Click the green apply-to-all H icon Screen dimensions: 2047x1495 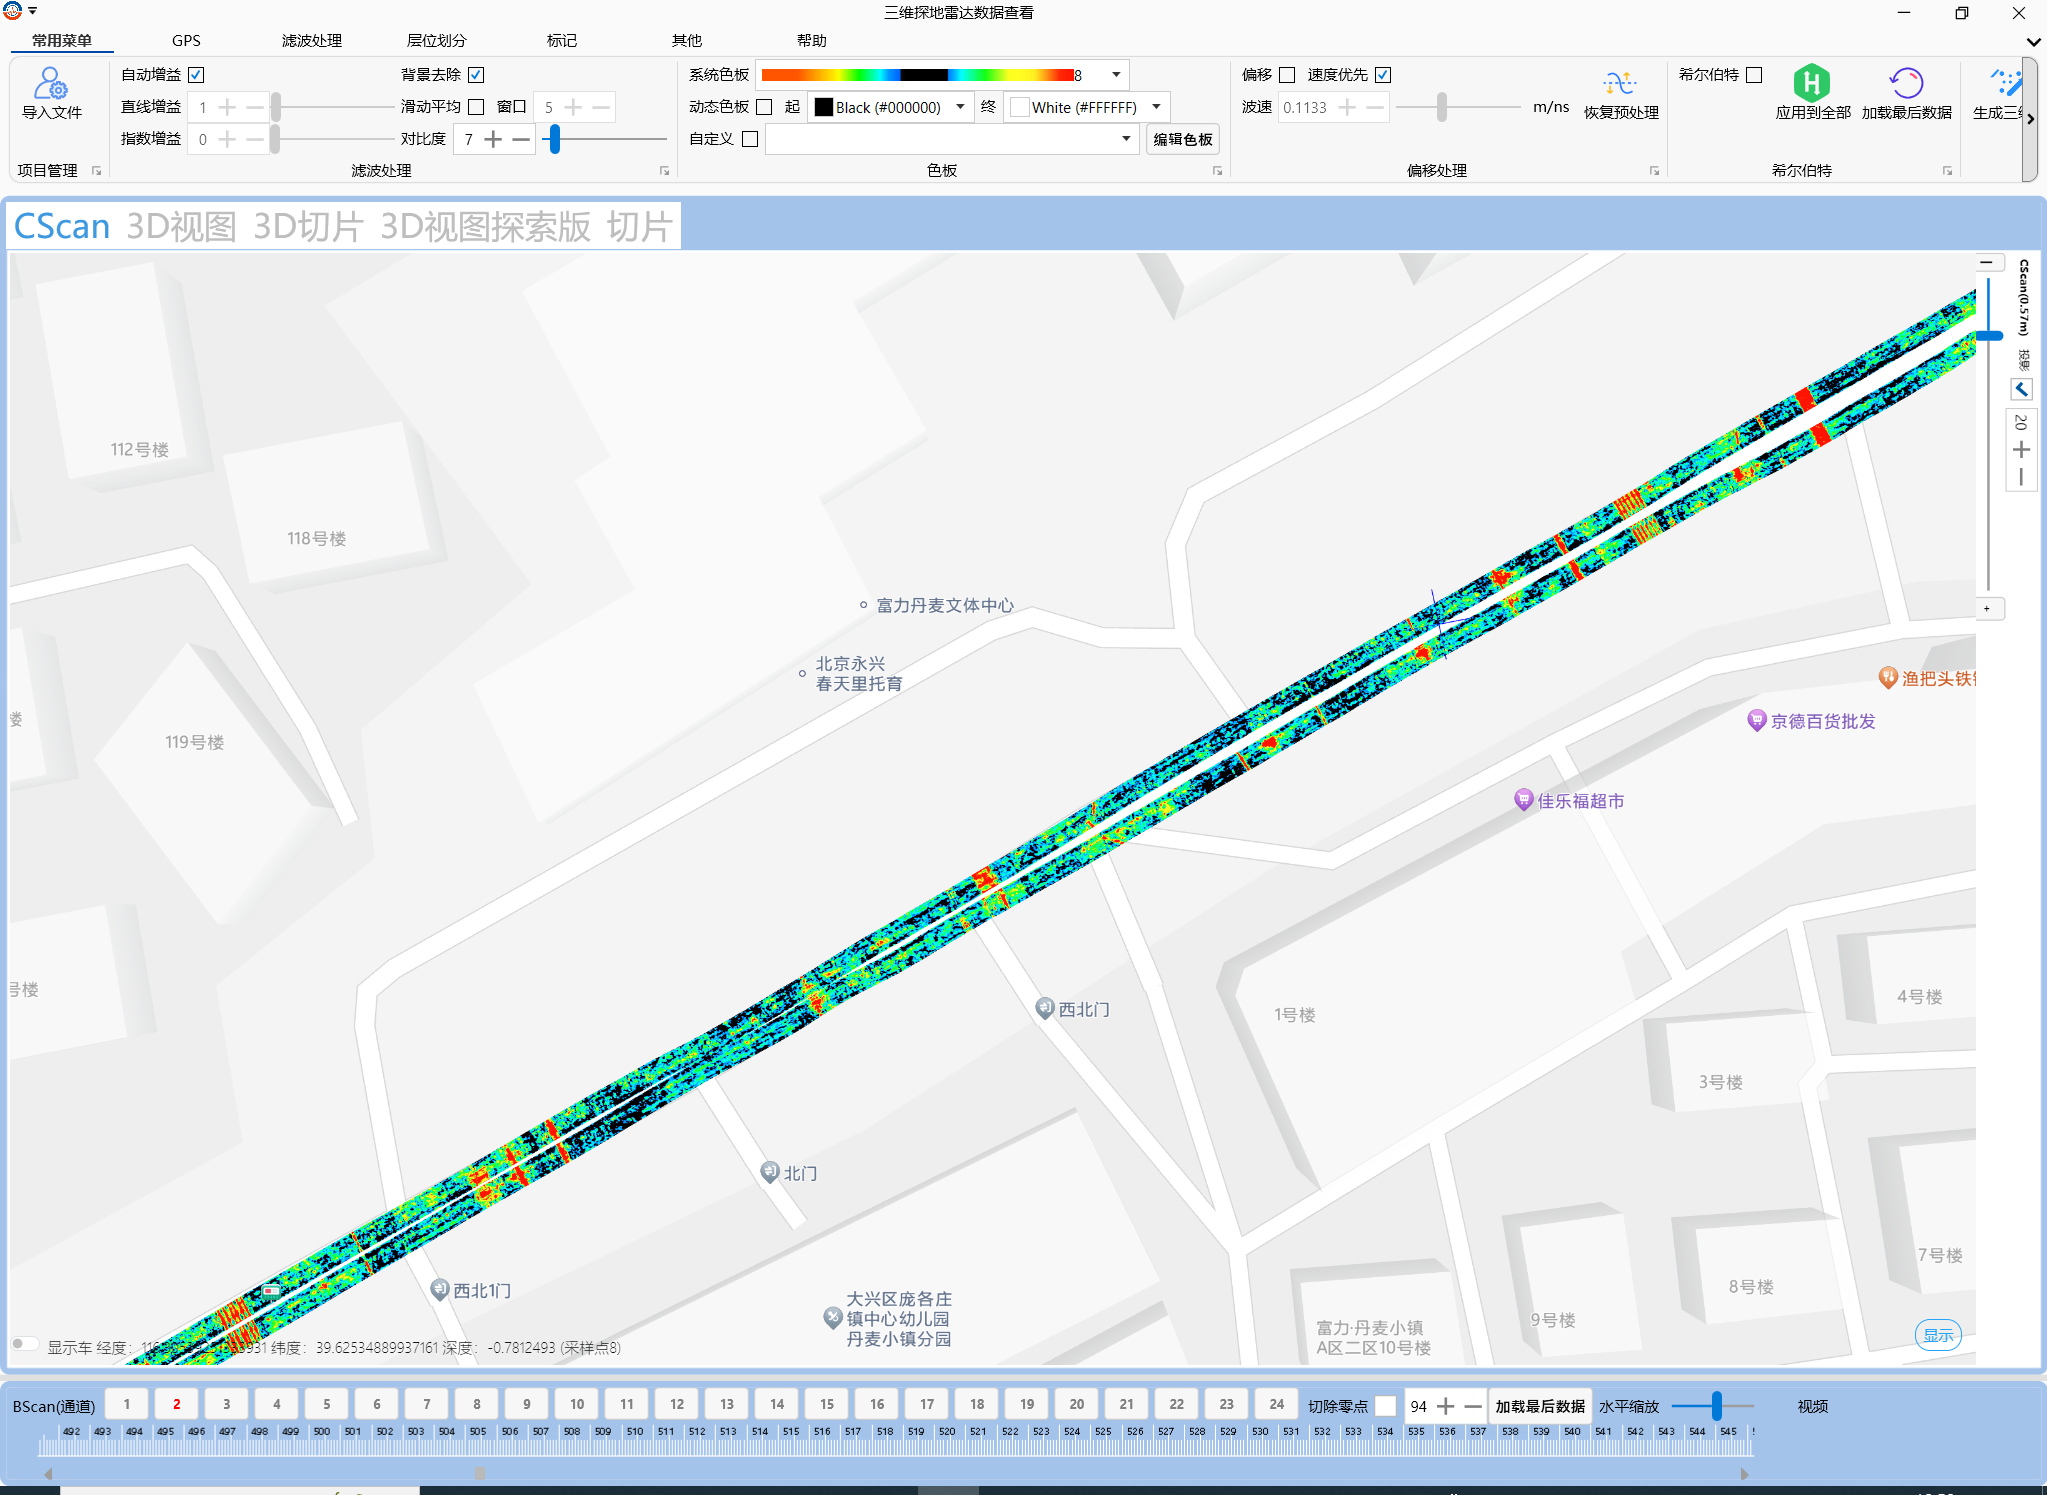[x=1811, y=82]
